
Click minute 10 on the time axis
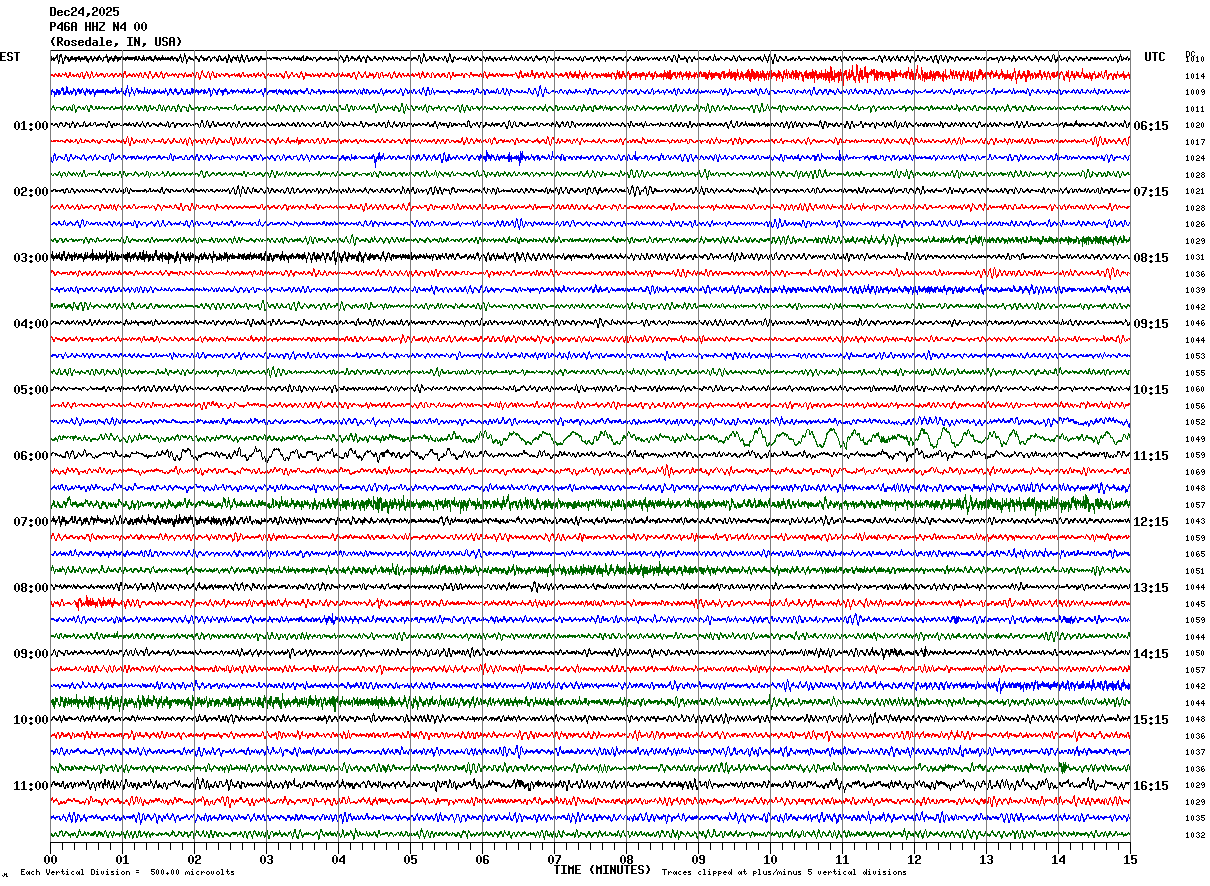tap(770, 859)
